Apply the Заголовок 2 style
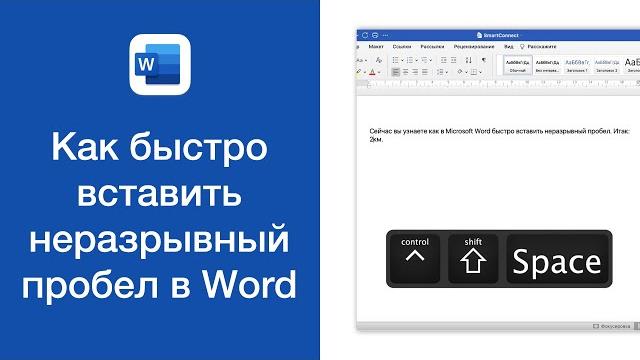640x360 pixels. [607, 65]
